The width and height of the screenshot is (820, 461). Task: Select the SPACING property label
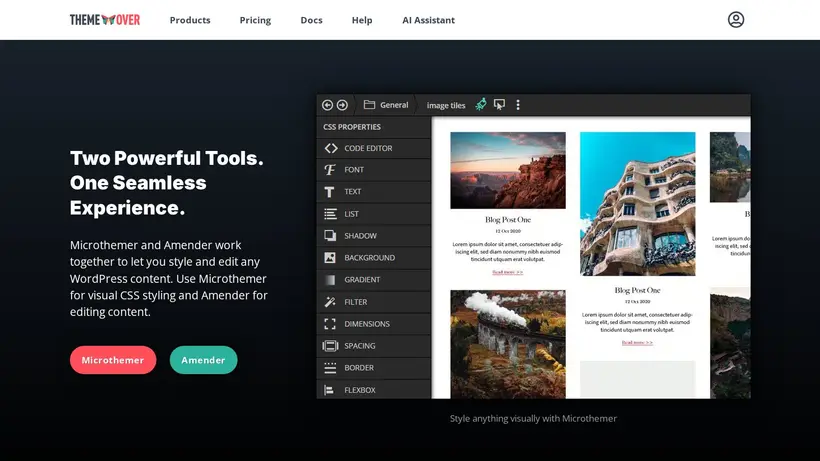360,346
